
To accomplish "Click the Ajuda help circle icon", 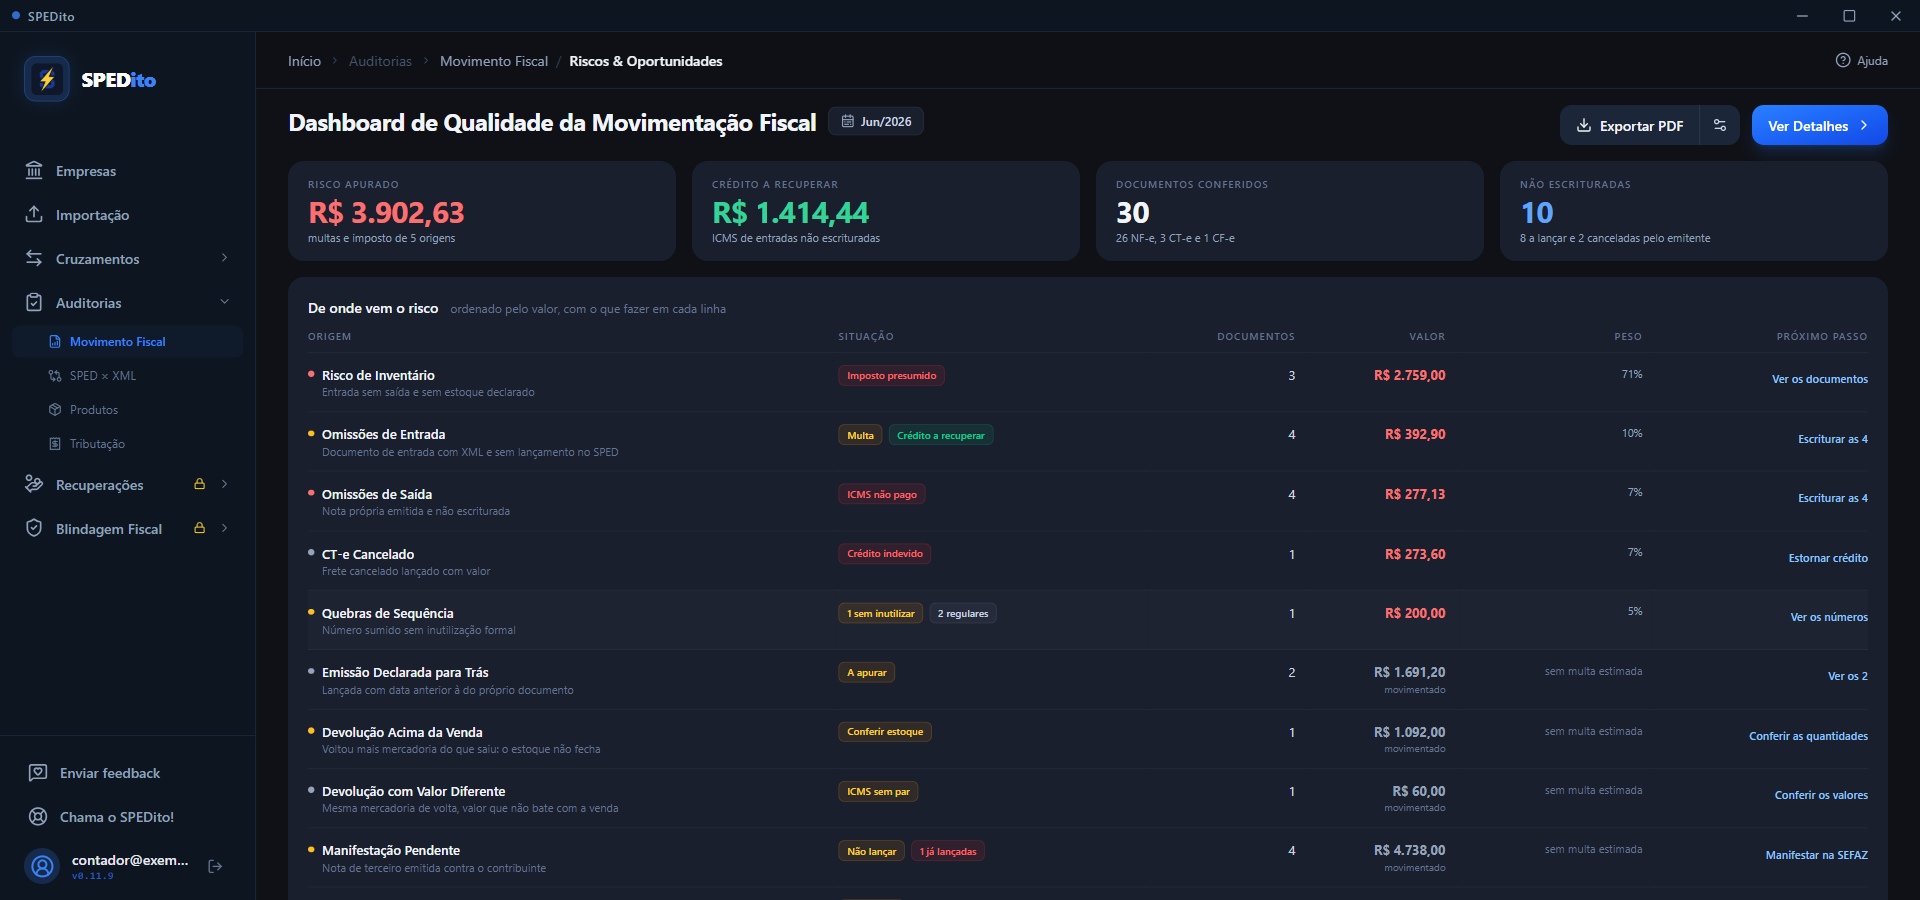I will point(1843,60).
